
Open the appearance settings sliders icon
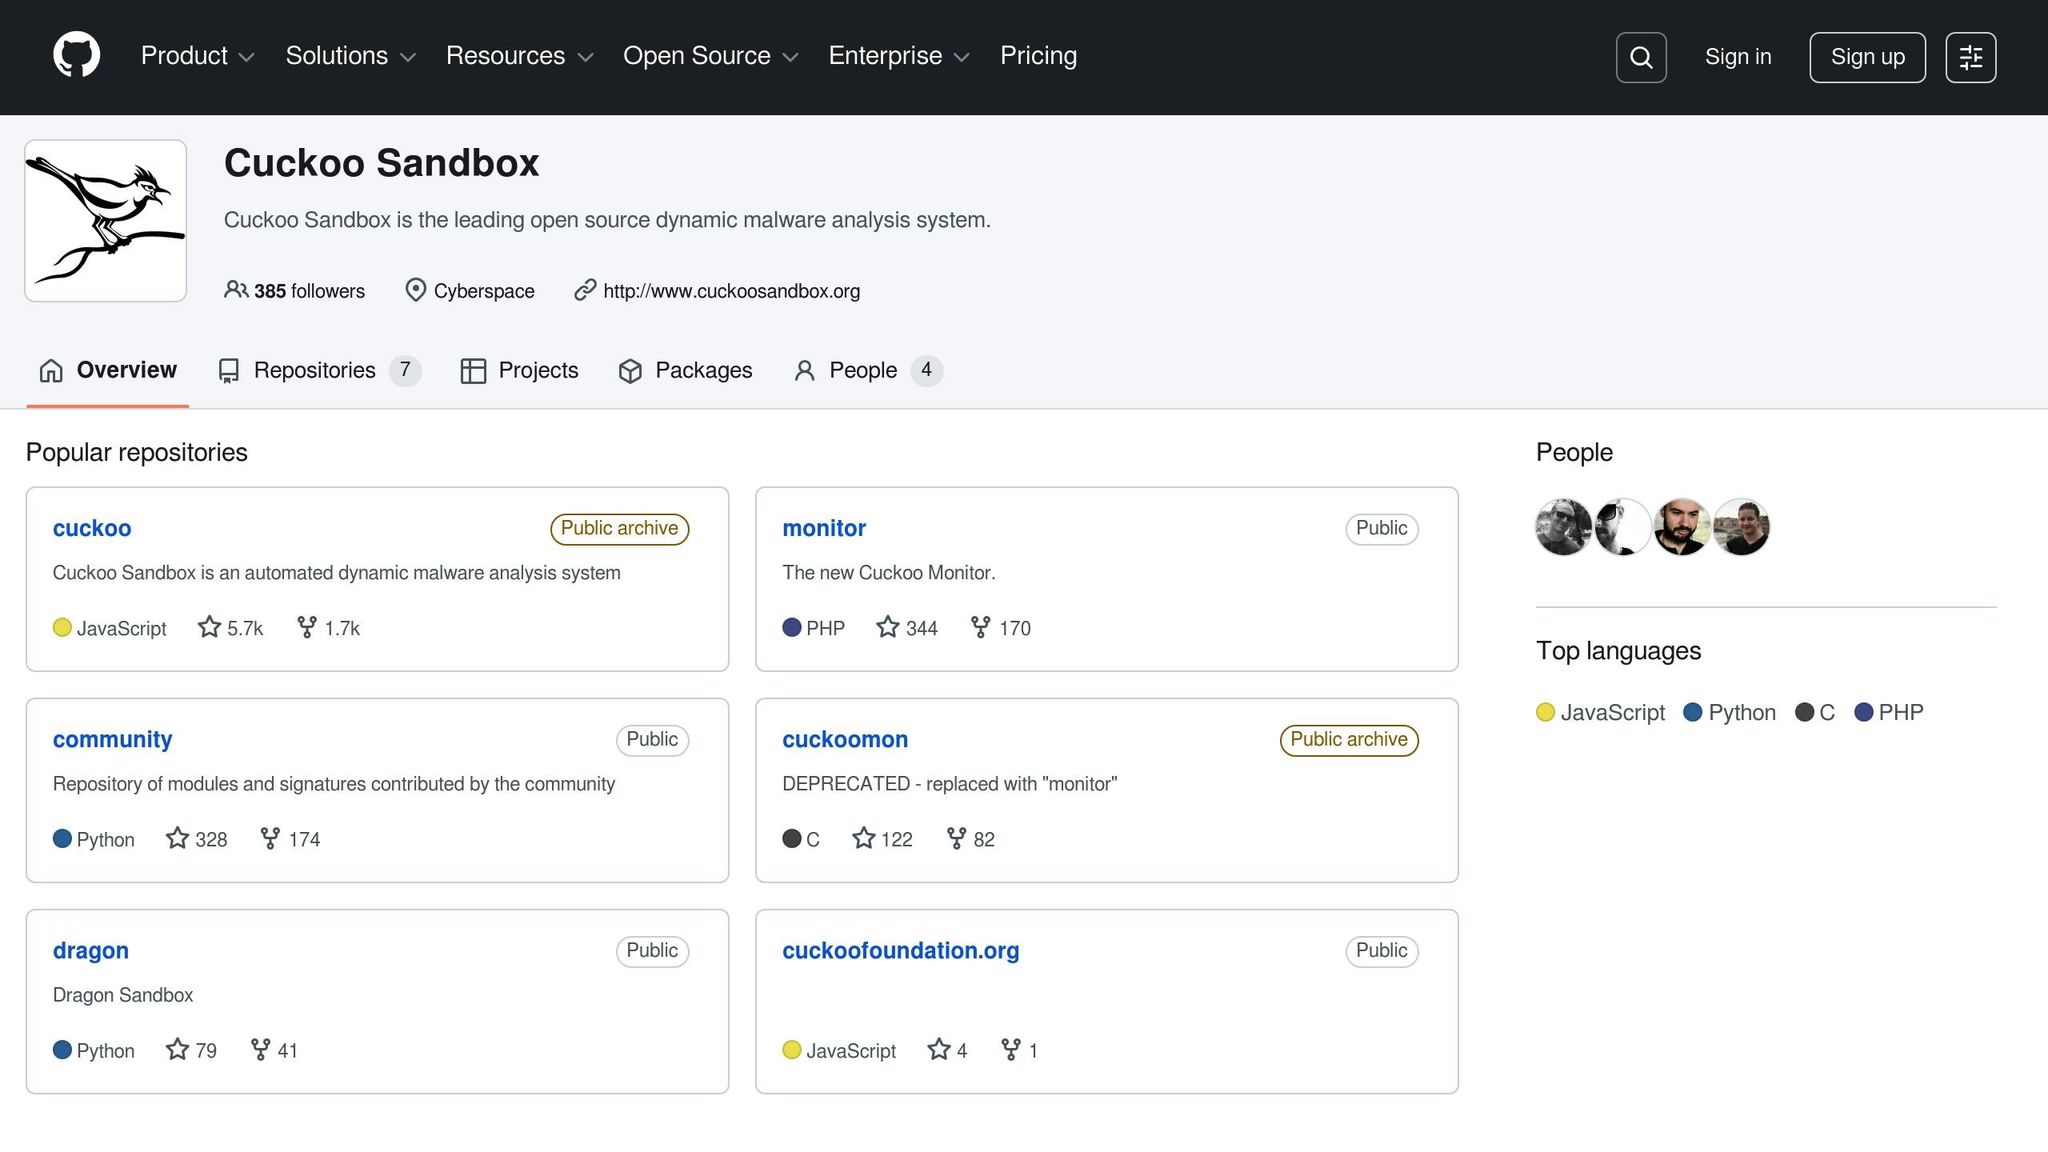click(1971, 57)
